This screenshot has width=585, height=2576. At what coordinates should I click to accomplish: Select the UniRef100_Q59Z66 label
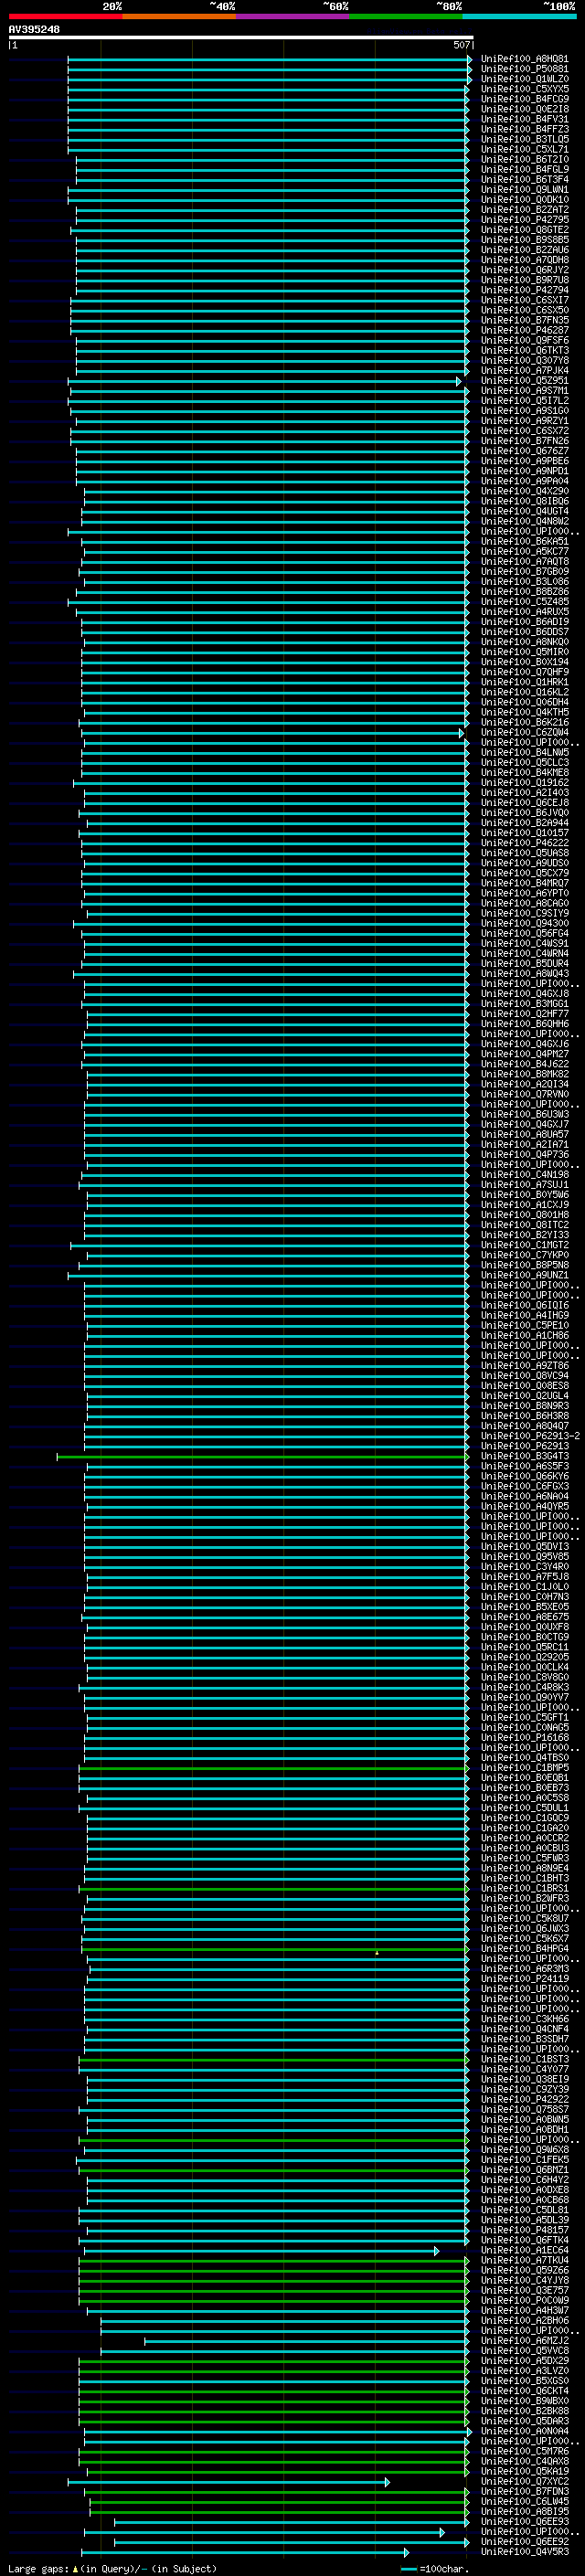524,2270
